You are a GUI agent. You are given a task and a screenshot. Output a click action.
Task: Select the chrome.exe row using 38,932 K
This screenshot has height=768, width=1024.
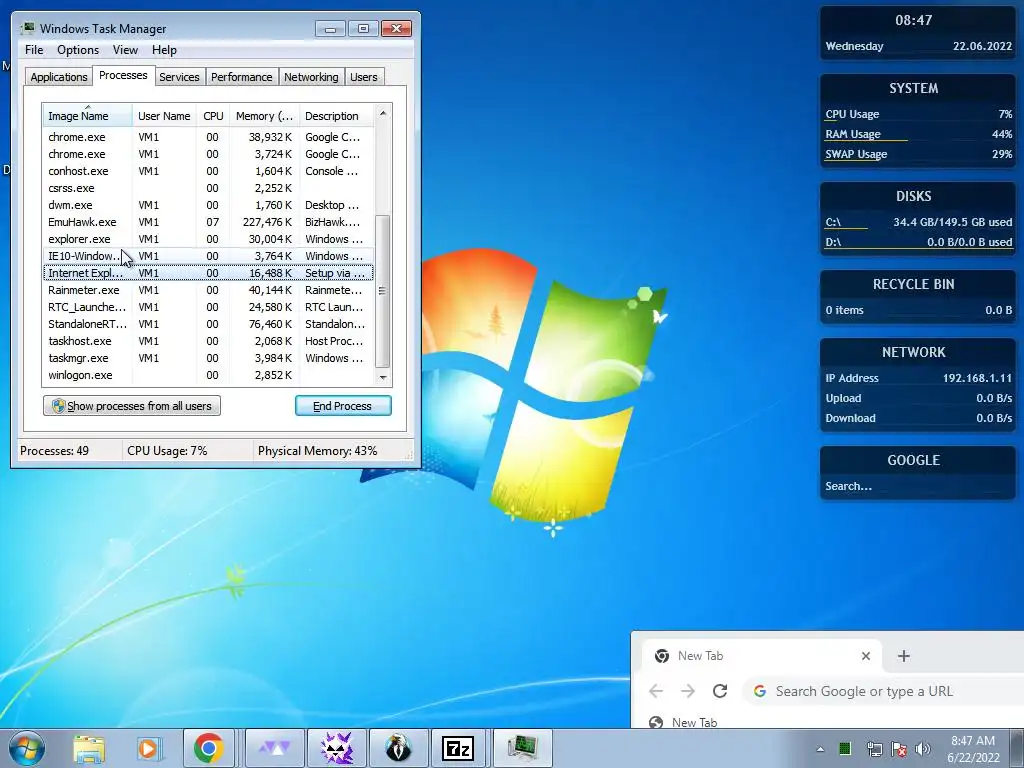tap(208, 137)
